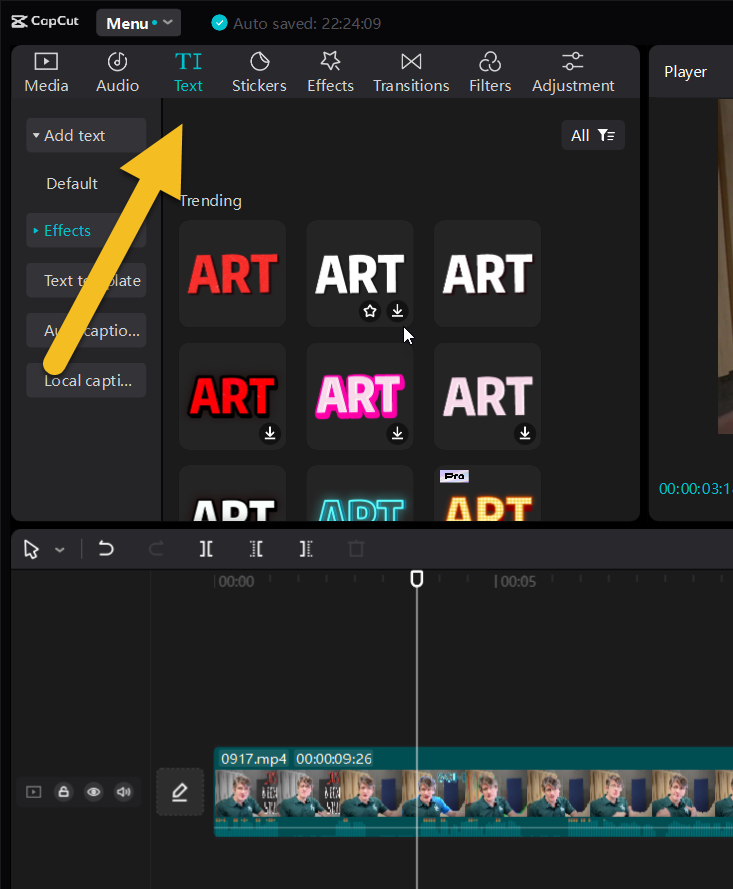Expand the Effects sidebar section
Image resolution: width=733 pixels, height=889 pixels.
[86, 231]
